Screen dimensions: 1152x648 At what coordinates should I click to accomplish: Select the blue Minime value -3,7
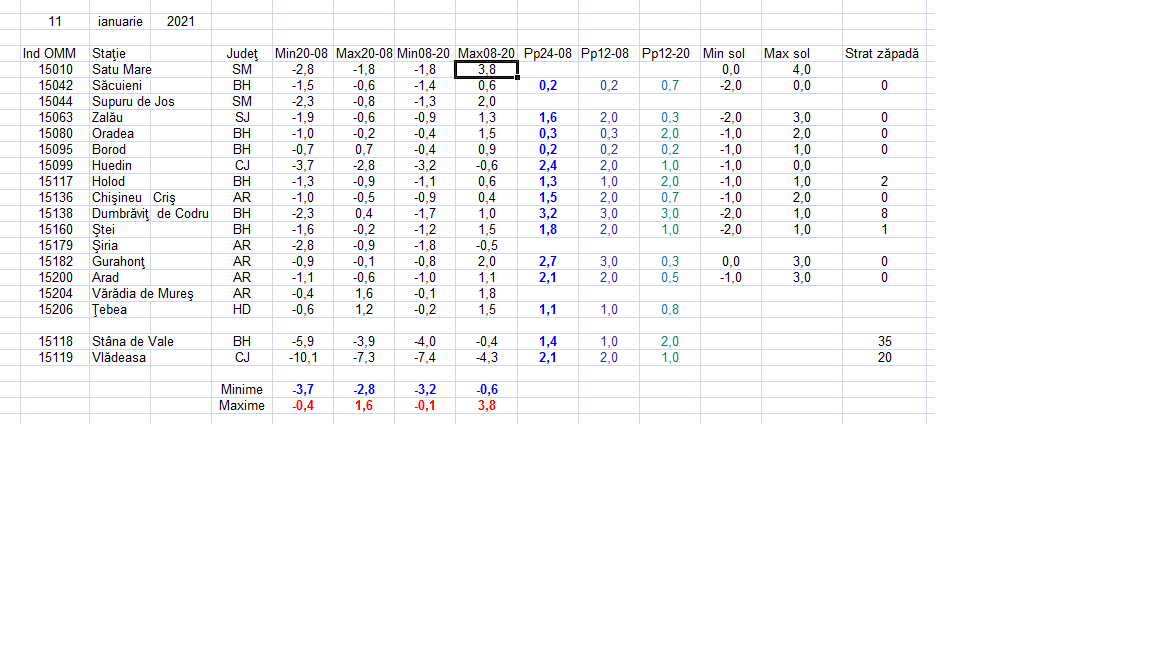coord(303,389)
